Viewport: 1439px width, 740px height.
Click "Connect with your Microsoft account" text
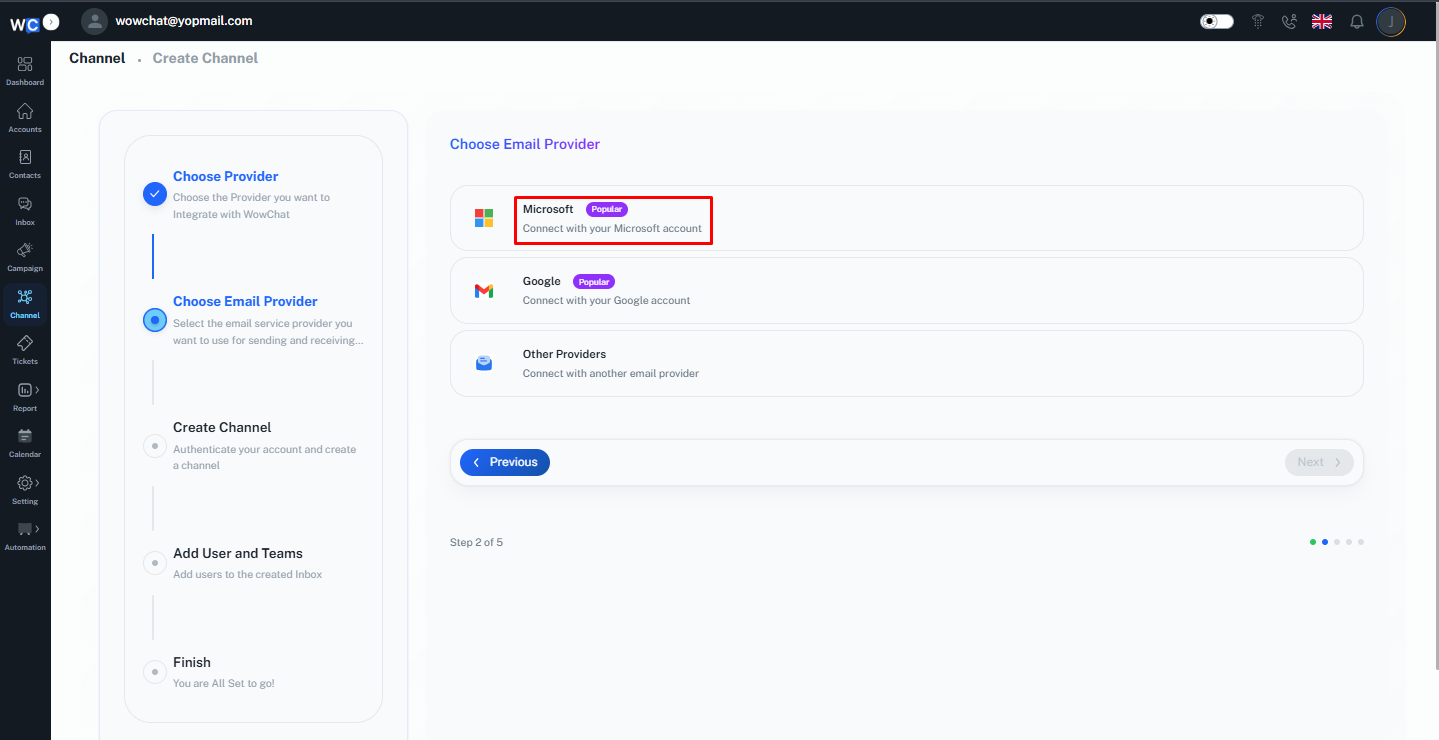click(612, 228)
